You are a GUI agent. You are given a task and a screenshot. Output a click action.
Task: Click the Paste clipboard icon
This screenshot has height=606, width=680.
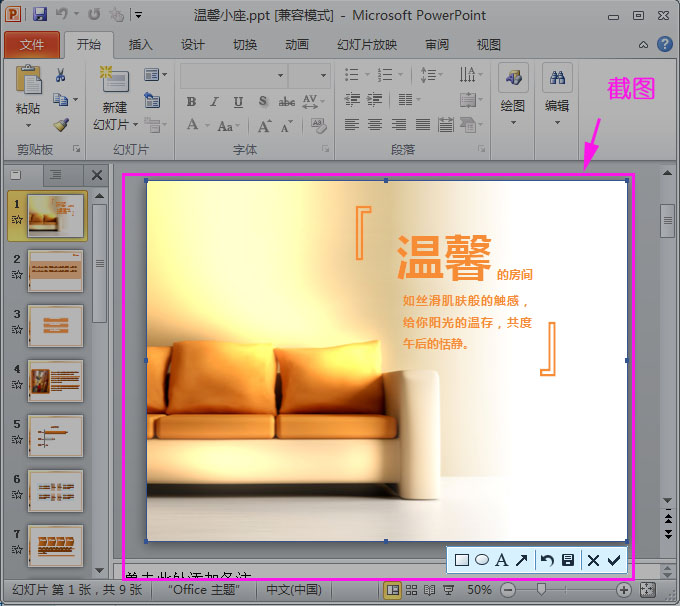point(28,80)
